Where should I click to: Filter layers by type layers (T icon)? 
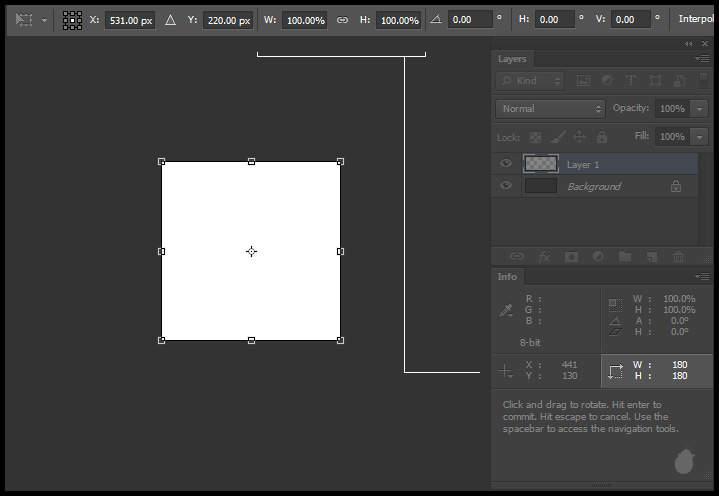point(631,80)
